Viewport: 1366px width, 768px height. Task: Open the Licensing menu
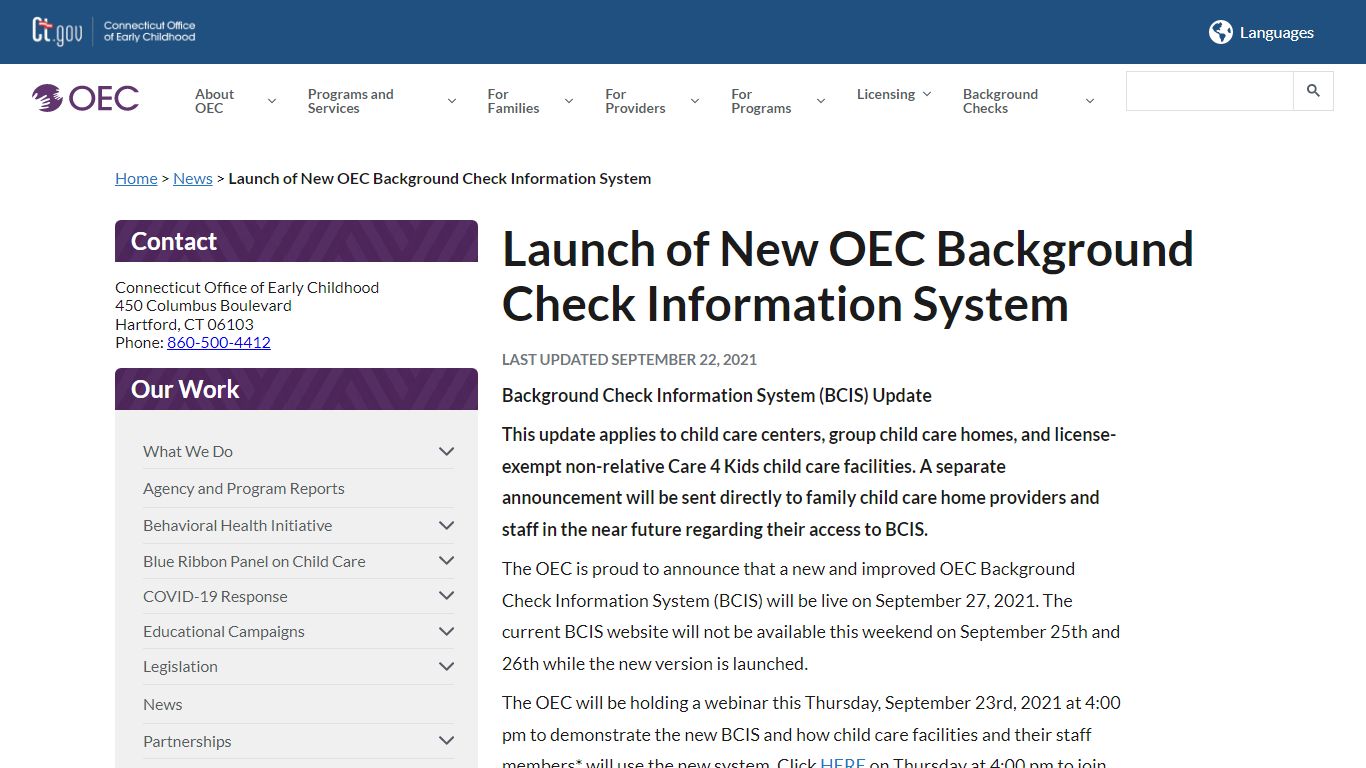click(x=885, y=94)
